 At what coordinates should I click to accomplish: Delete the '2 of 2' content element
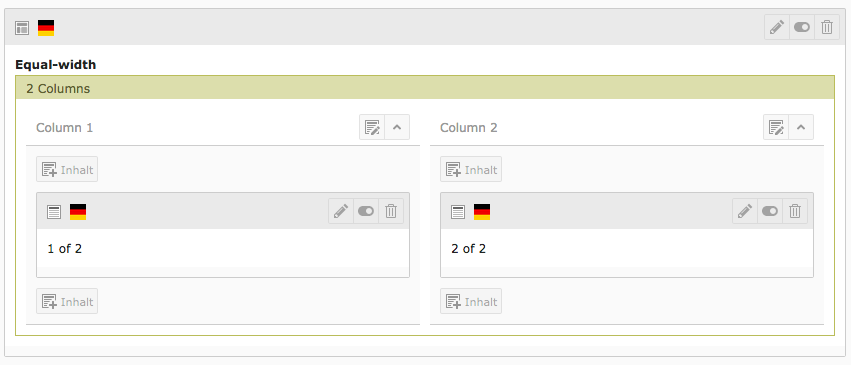(795, 211)
